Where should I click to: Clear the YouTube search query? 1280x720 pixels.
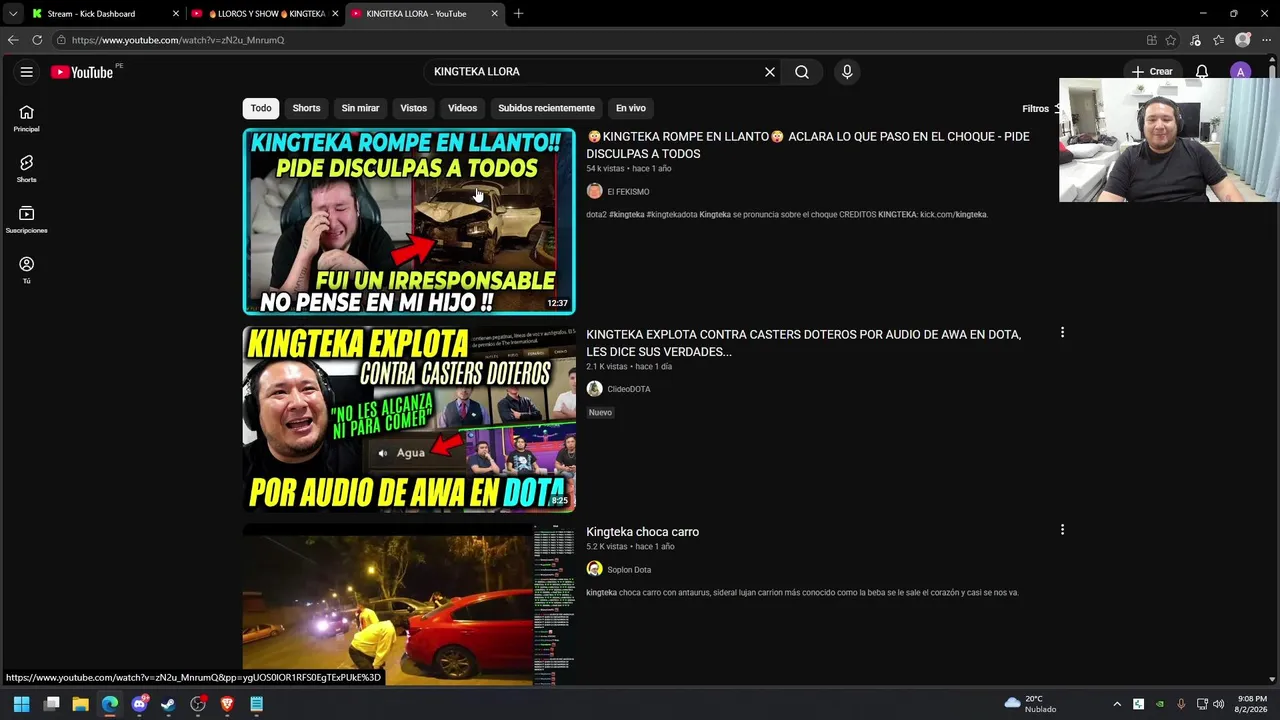pyautogui.click(x=770, y=72)
